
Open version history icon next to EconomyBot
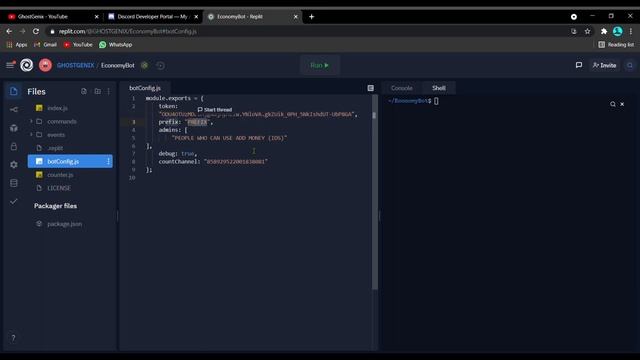160,65
